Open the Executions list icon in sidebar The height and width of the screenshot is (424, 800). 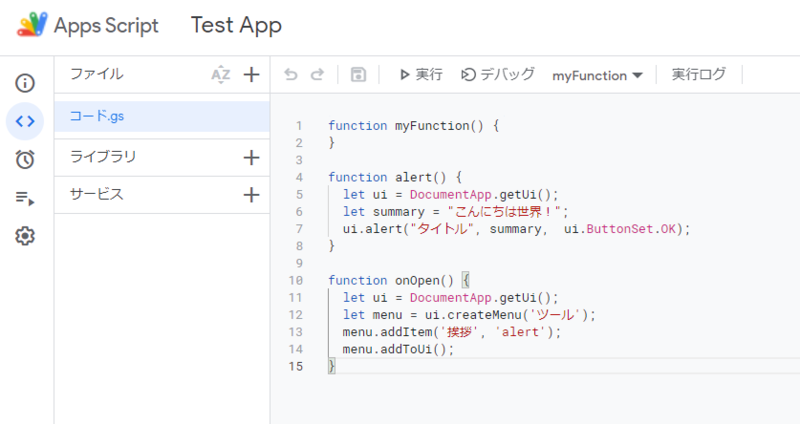pos(25,198)
